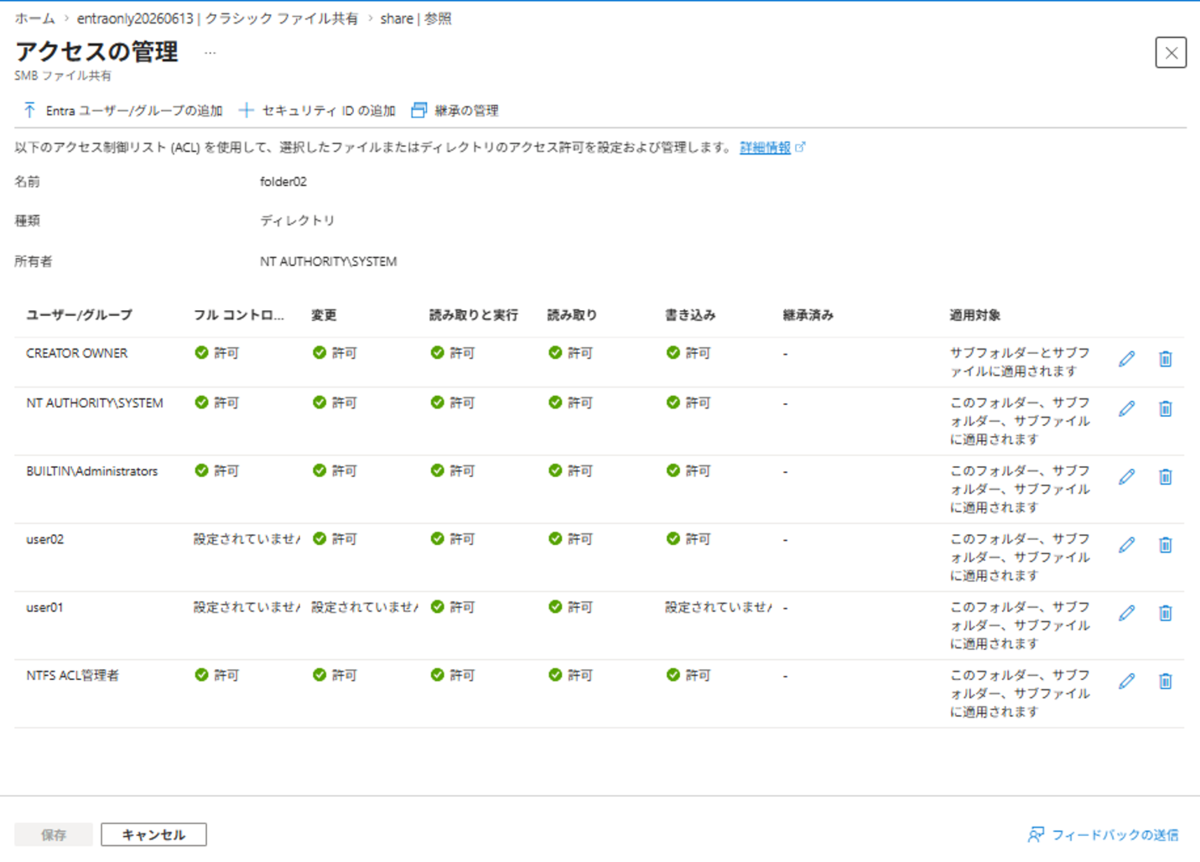Click the 継承済み column header
1200x862 pixels.
click(x=808, y=315)
